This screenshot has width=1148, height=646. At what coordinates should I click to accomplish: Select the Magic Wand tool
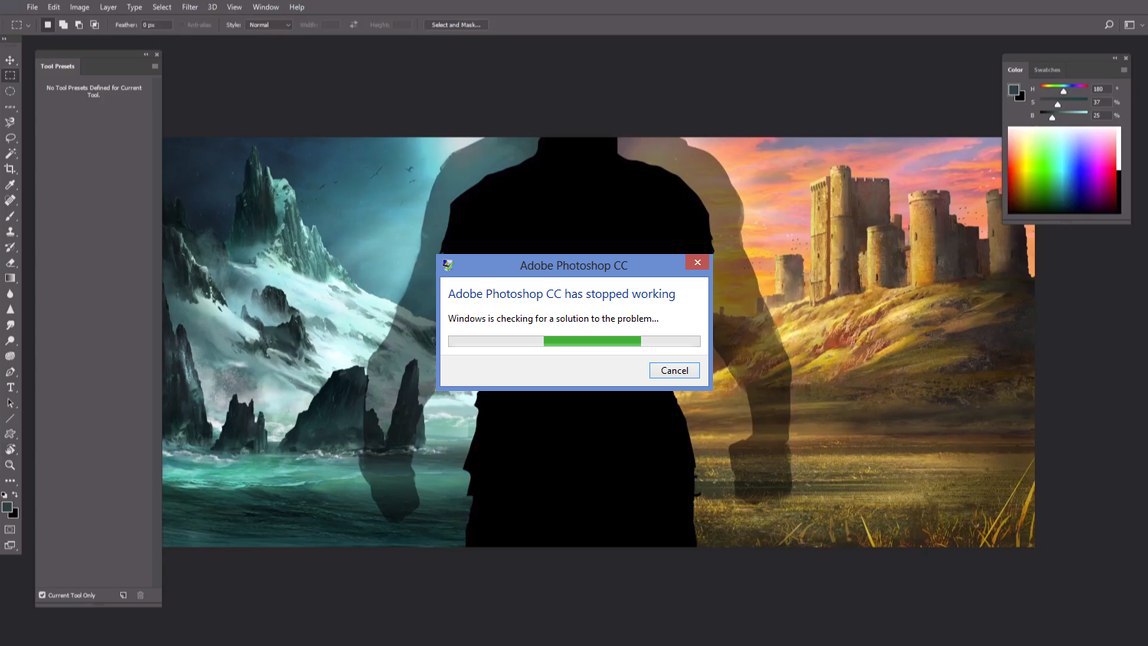click(10, 153)
